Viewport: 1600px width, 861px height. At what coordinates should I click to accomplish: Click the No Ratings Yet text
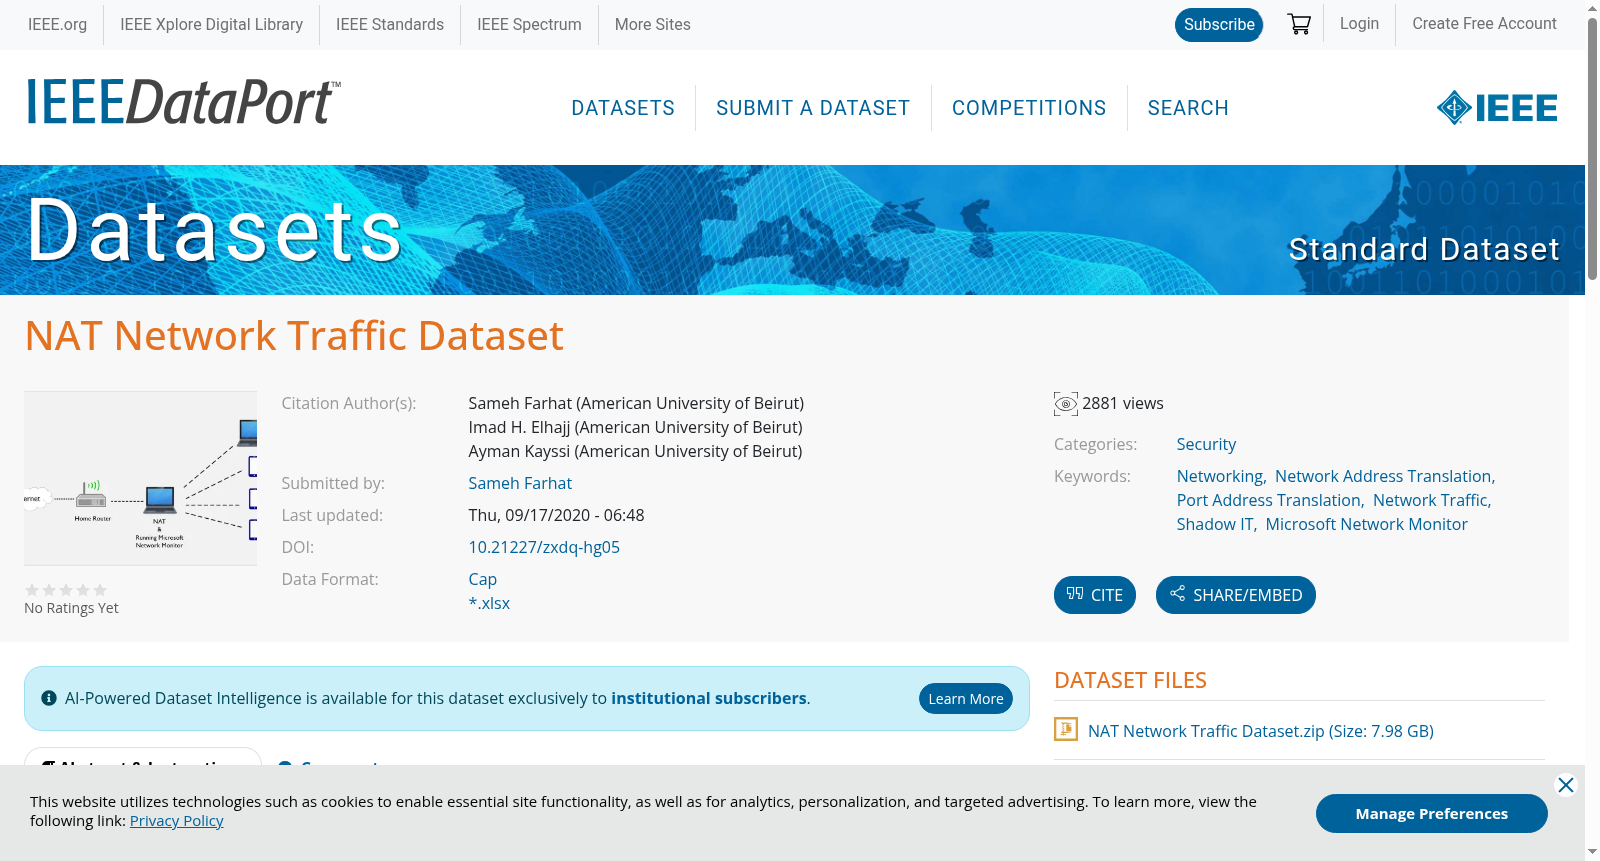[71, 608]
